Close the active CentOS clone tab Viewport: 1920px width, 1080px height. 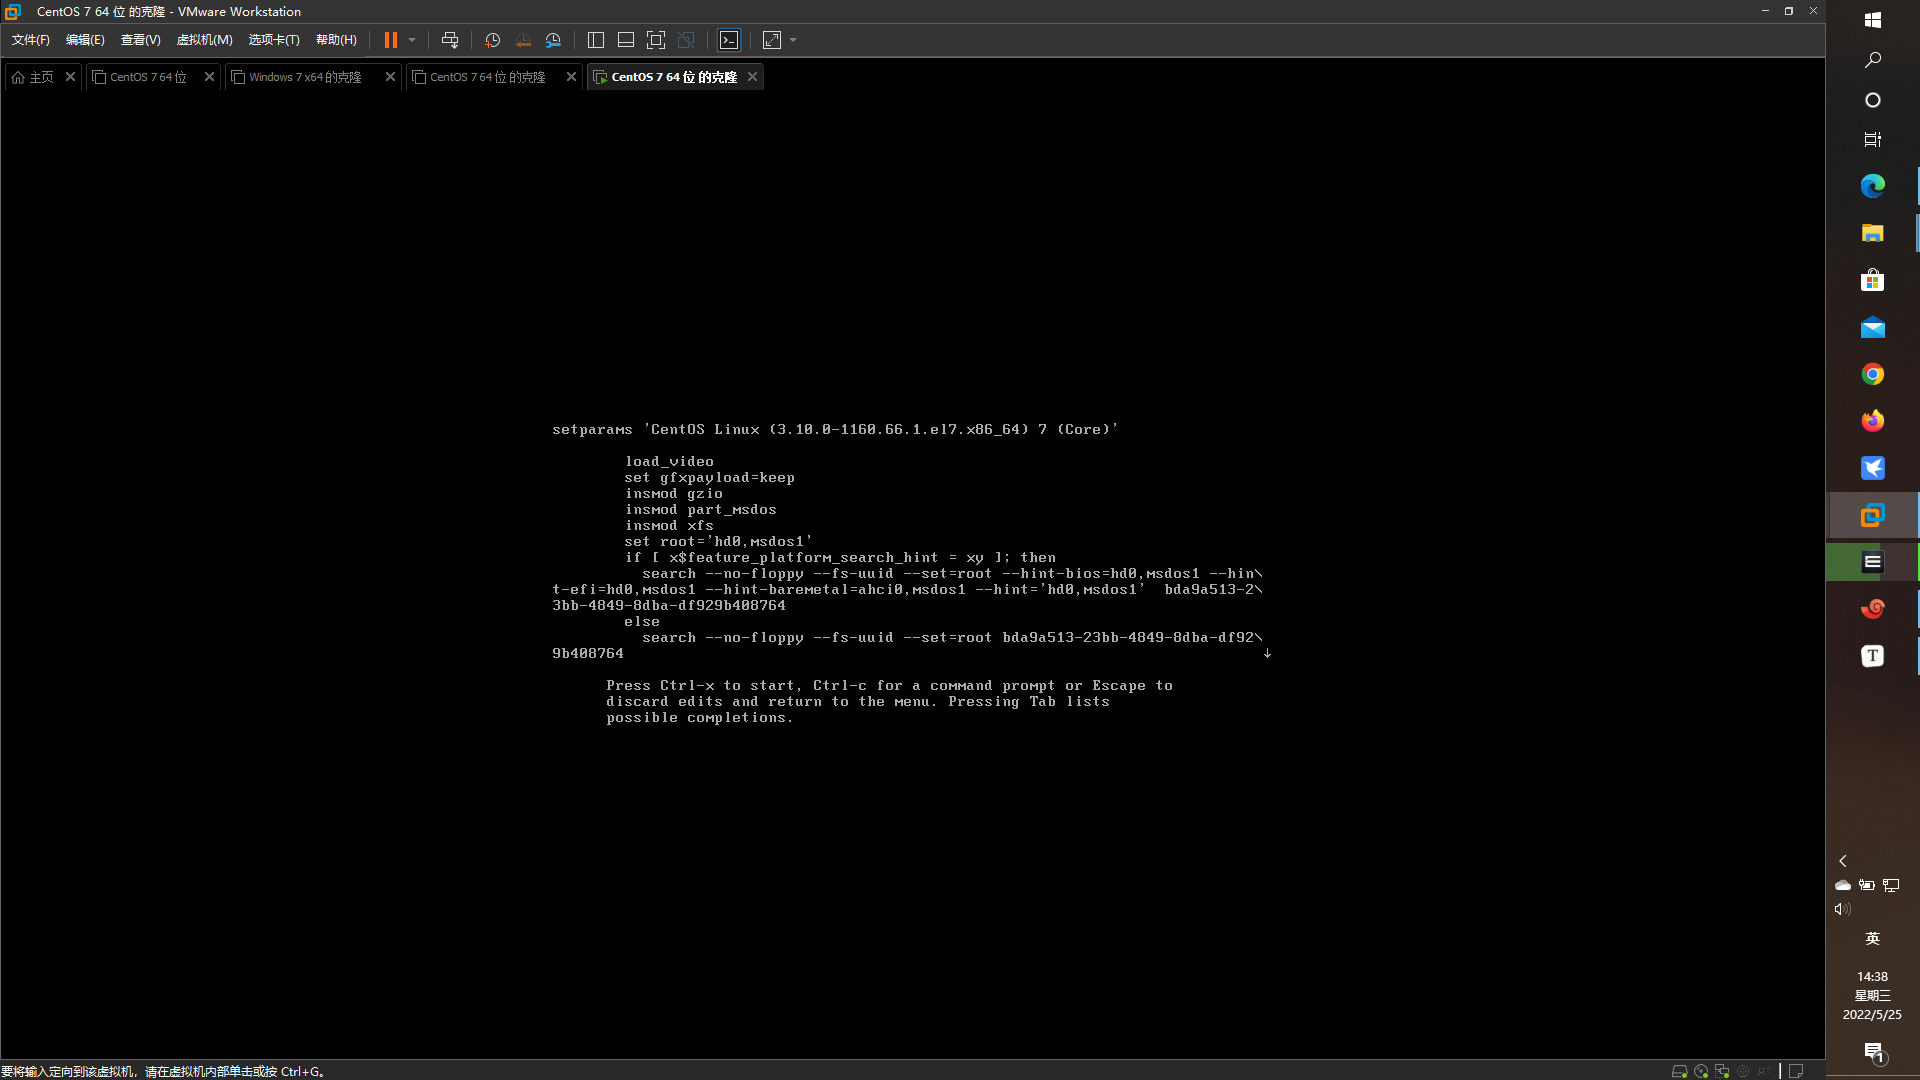coord(752,77)
